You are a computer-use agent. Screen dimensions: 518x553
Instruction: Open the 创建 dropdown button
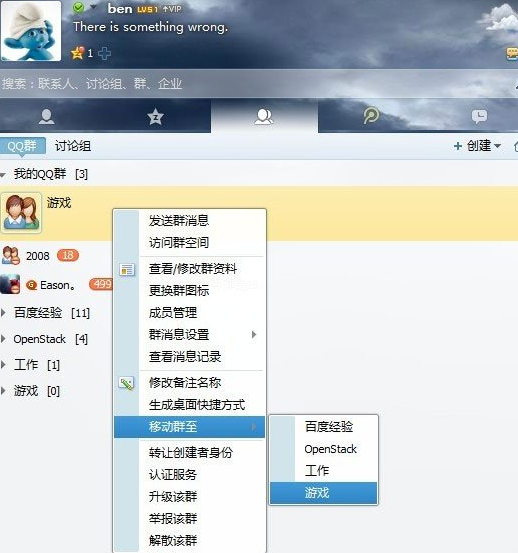[x=477, y=146]
